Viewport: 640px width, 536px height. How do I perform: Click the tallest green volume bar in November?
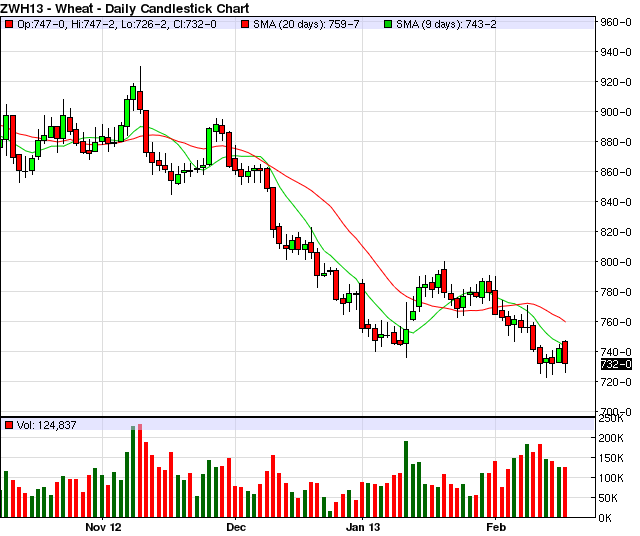(x=133, y=472)
